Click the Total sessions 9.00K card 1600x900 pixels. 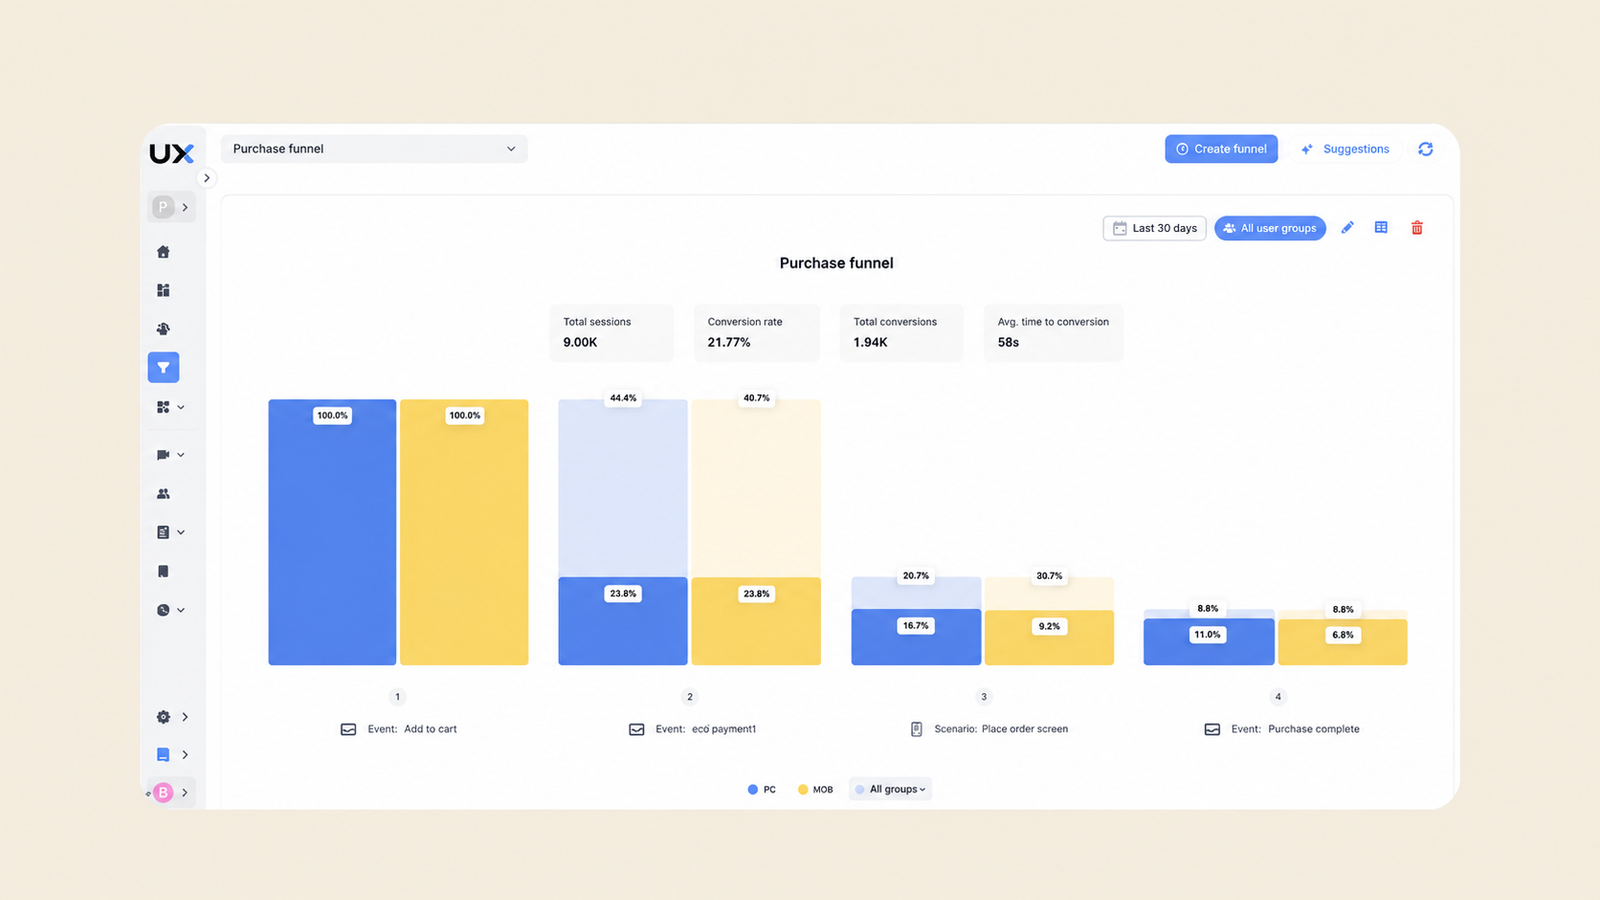tap(611, 333)
